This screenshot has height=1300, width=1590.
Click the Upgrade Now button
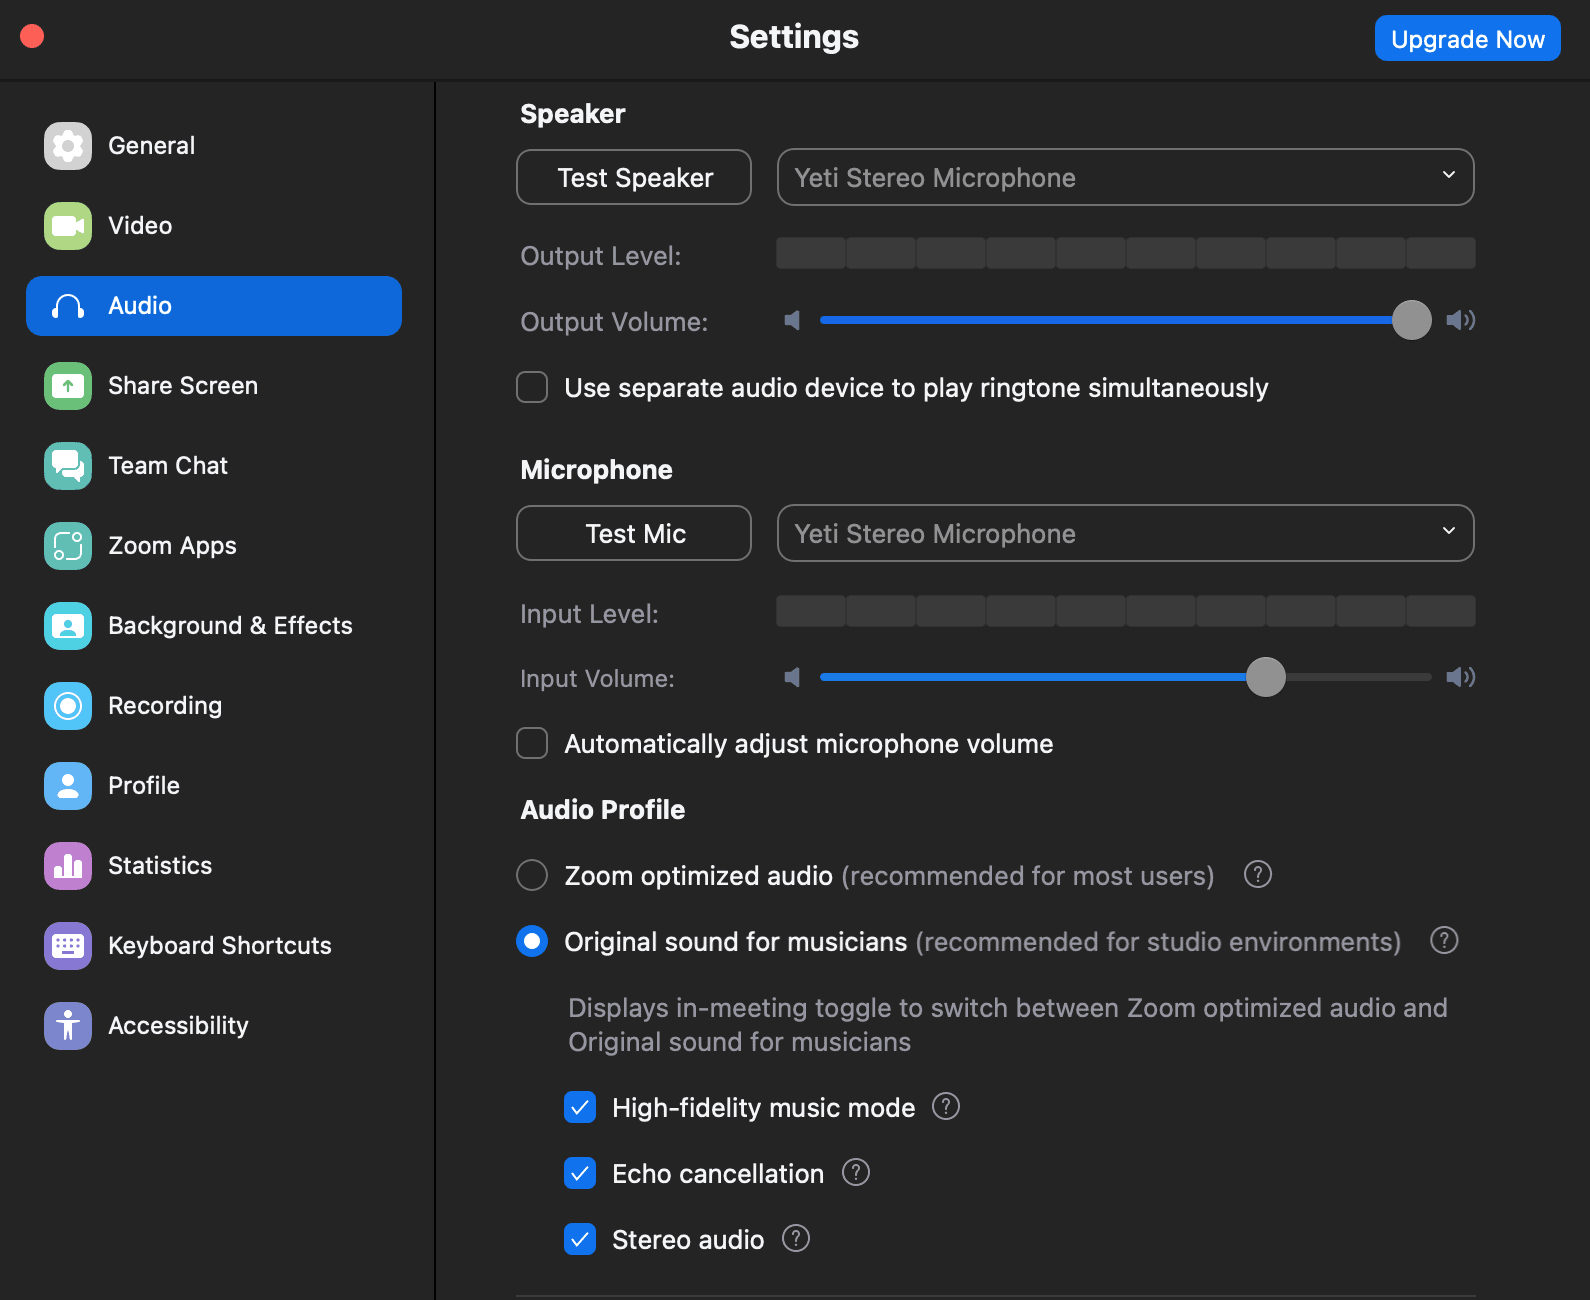pos(1467,39)
